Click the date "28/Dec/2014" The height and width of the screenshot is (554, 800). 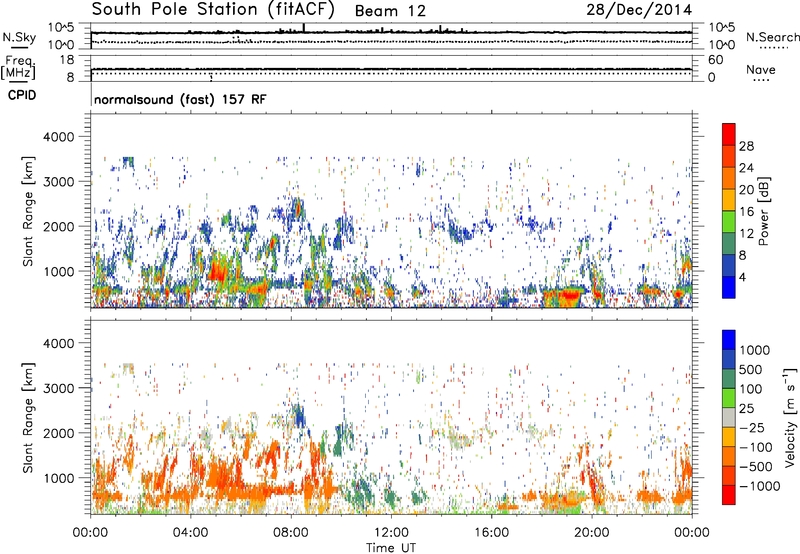[639, 9]
